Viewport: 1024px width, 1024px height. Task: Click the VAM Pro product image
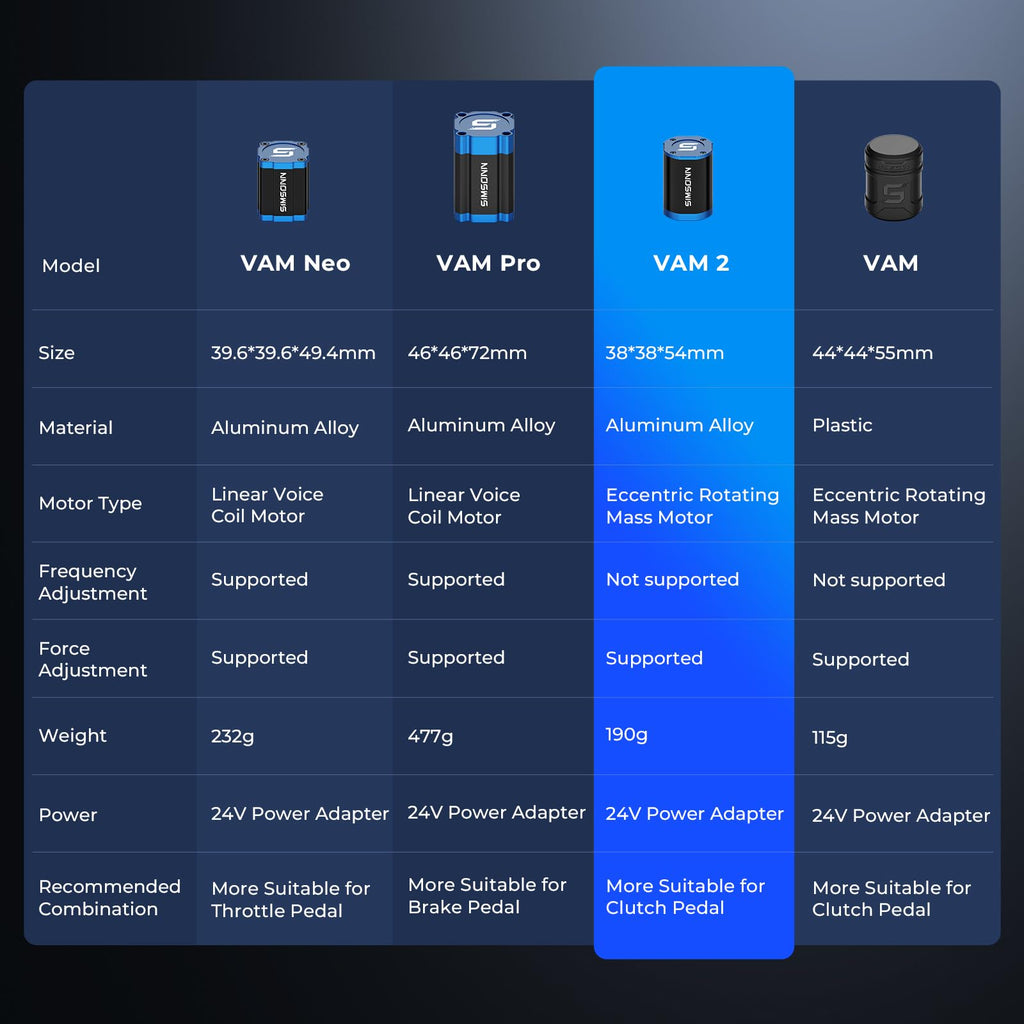[484, 167]
